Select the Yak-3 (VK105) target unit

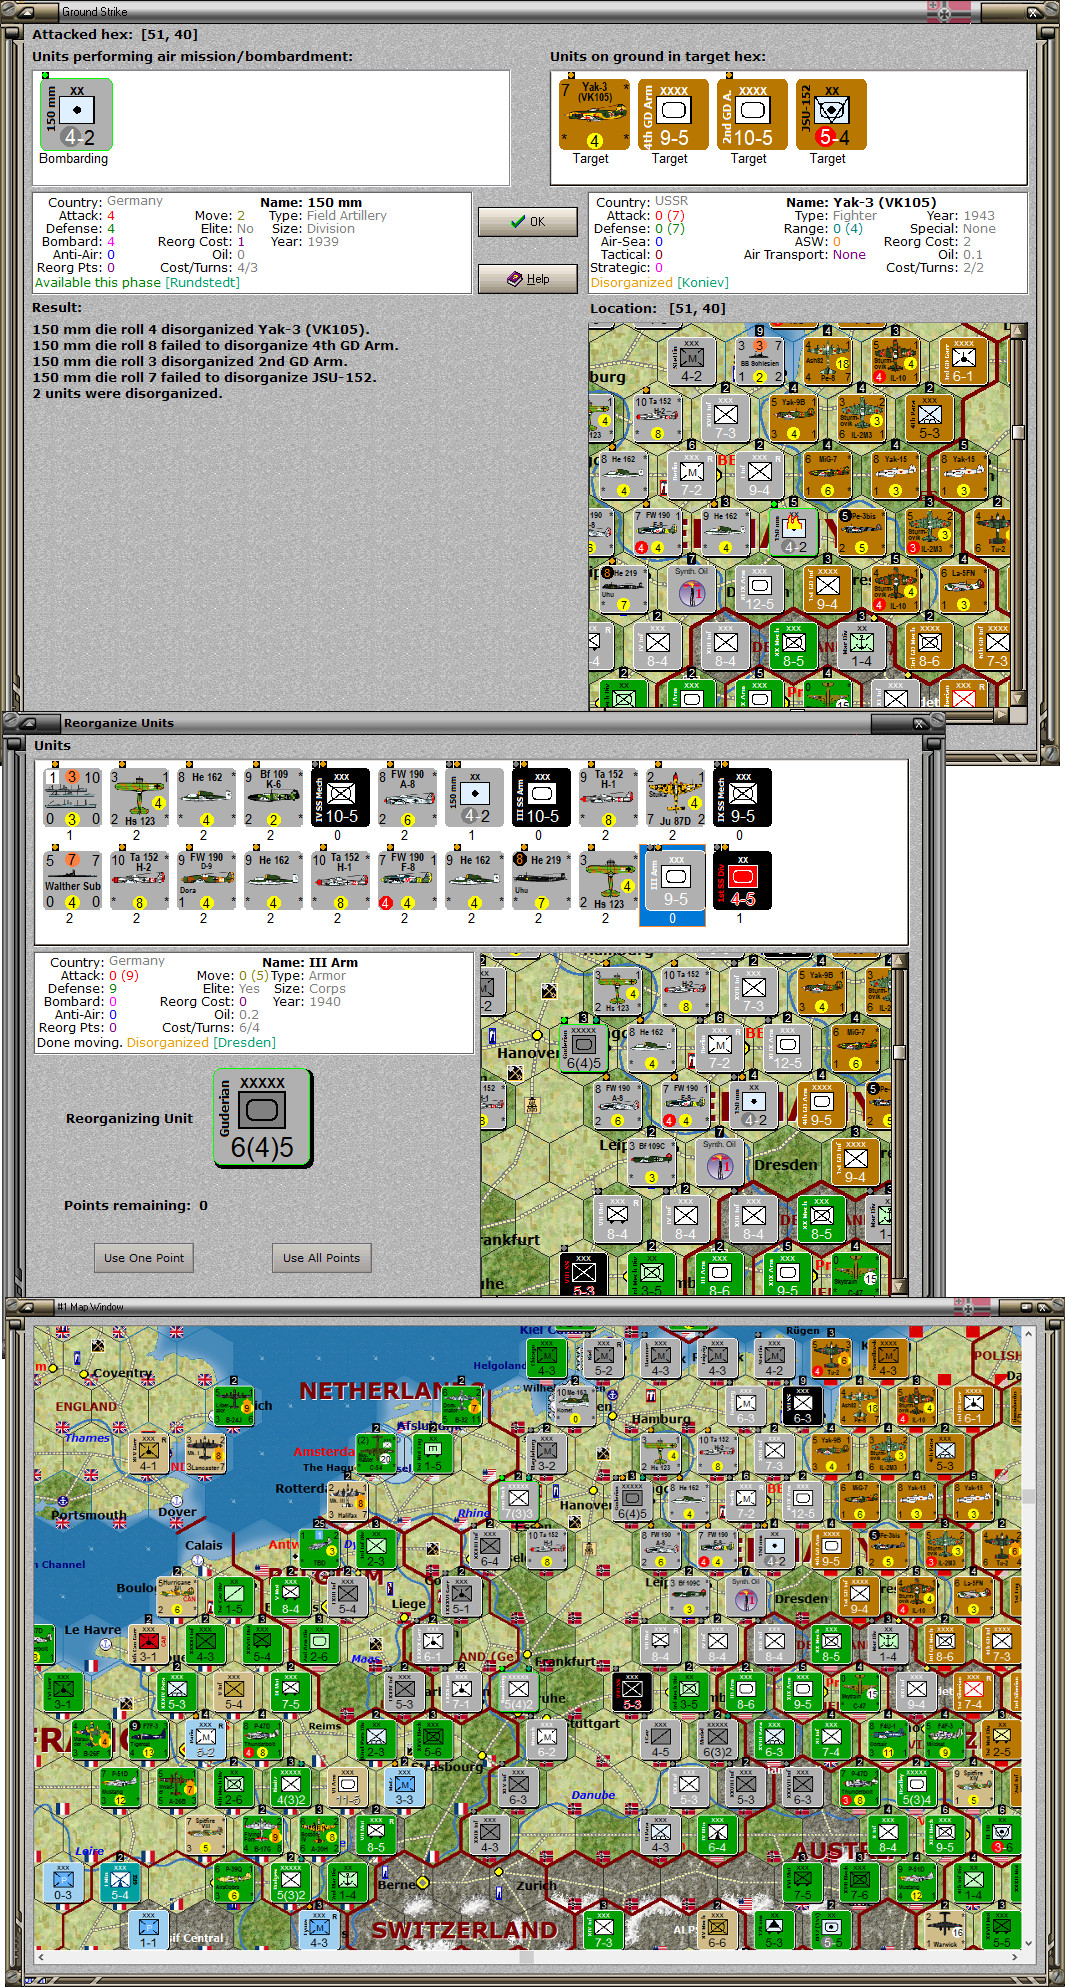tap(594, 114)
